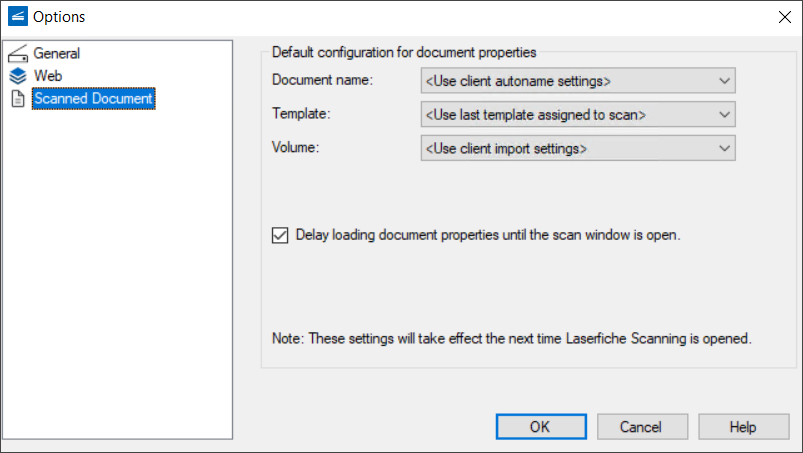Click the 'Document name:' label
This screenshot has height=453, width=803.
323,80
